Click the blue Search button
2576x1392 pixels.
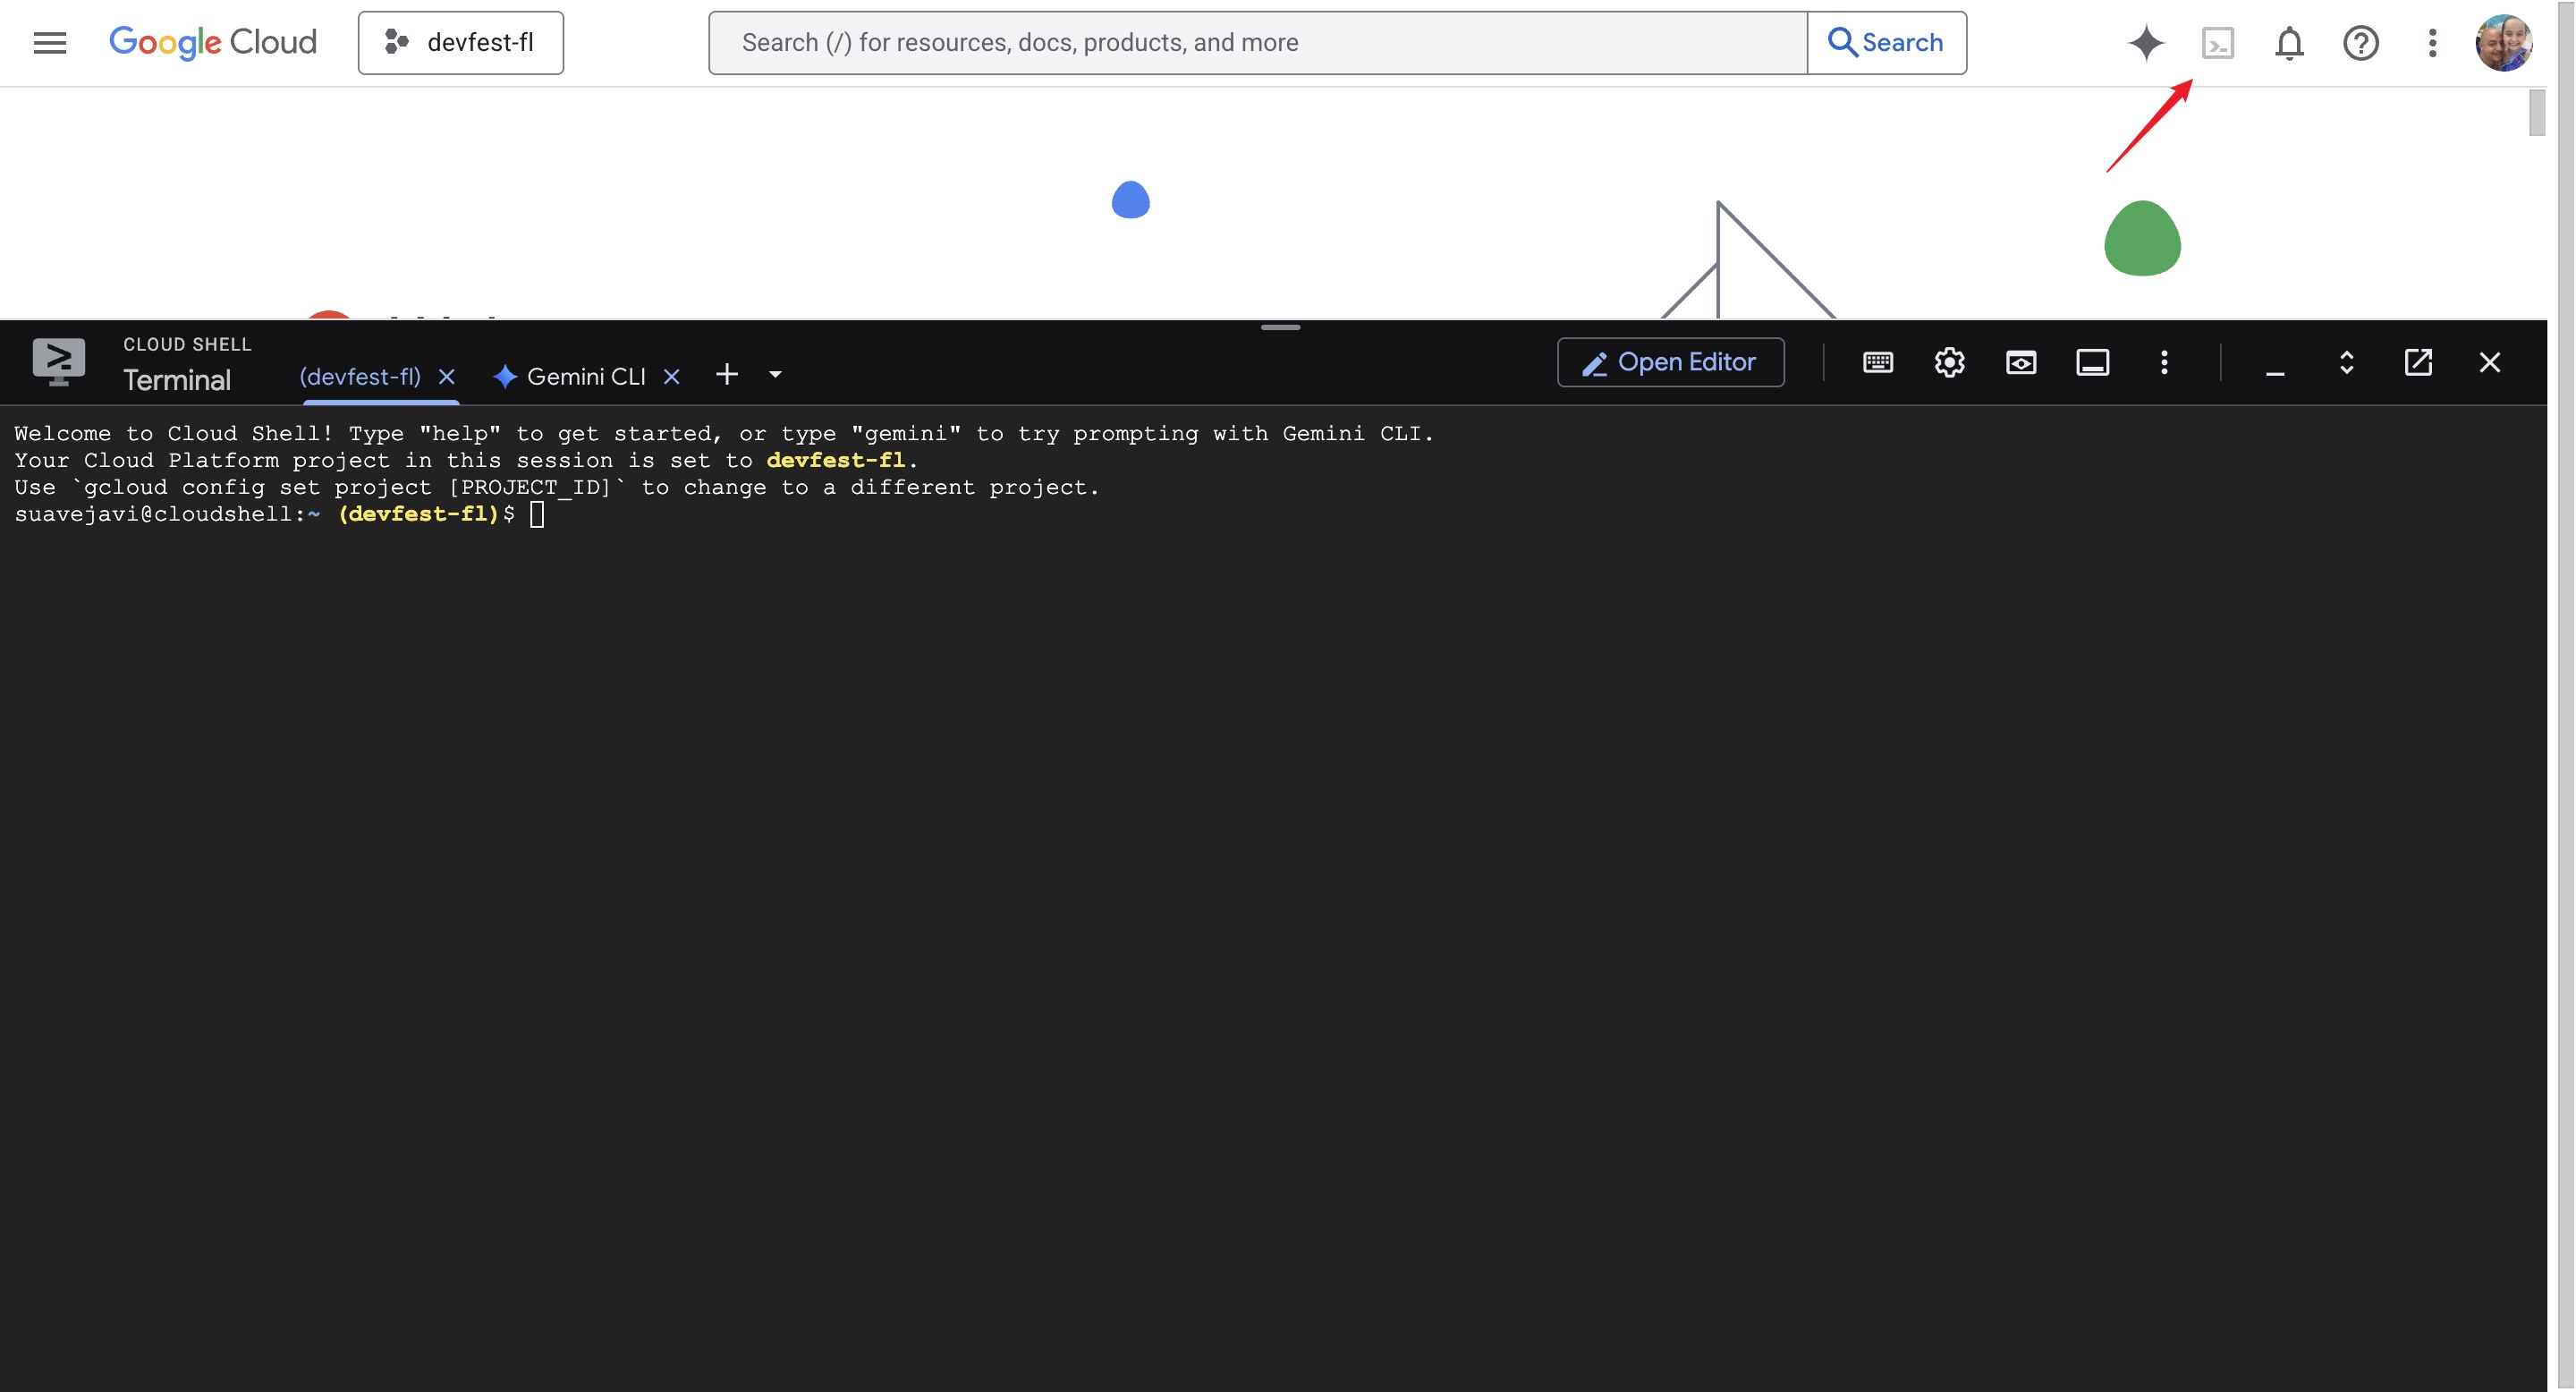pyautogui.click(x=1886, y=43)
